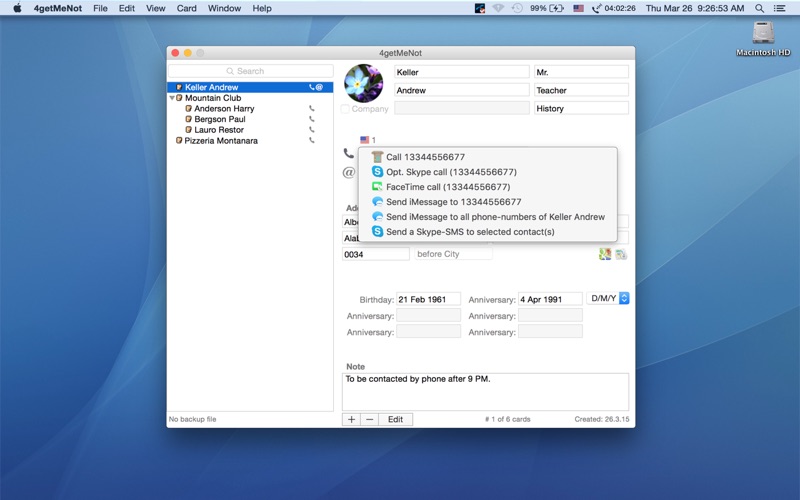Viewport: 800px width, 500px height.
Task: Open the maps icon next to address
Action: point(605,254)
